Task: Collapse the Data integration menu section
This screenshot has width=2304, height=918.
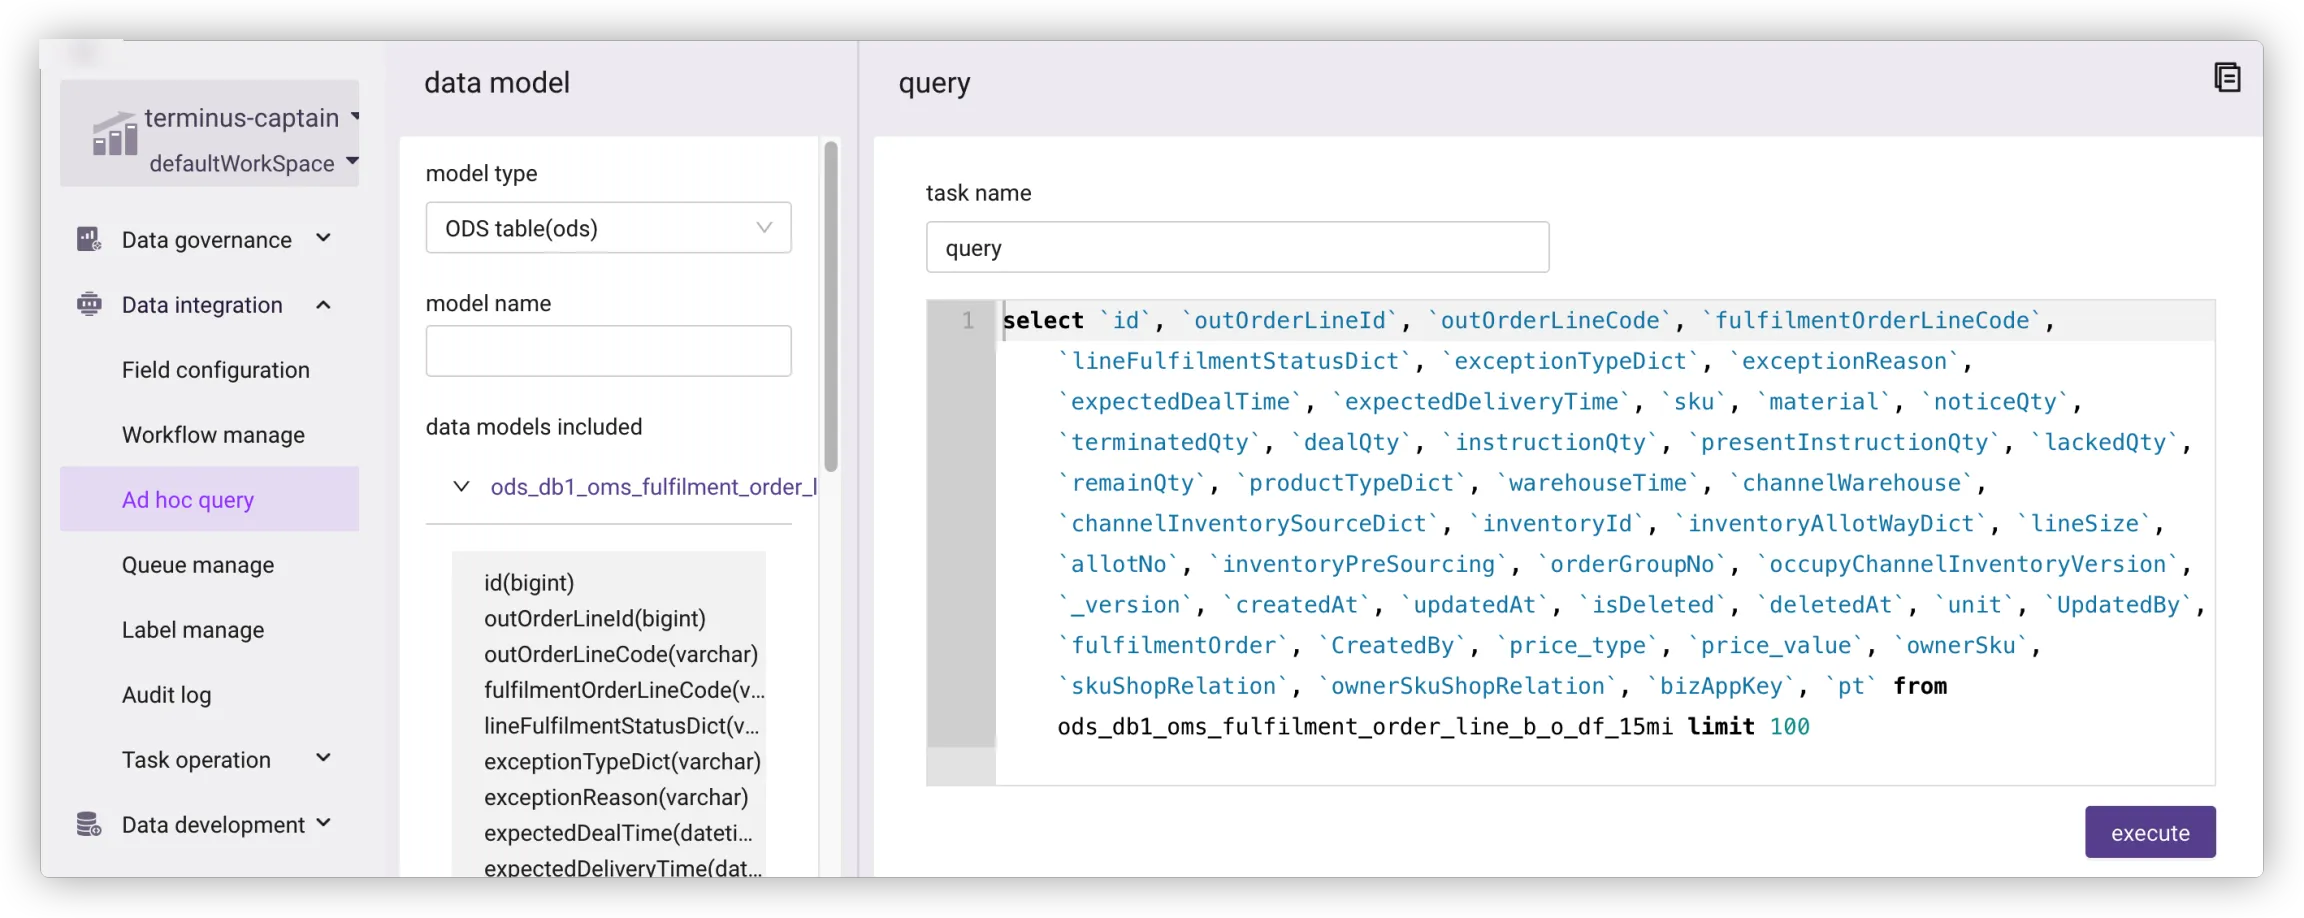Action: [x=323, y=305]
